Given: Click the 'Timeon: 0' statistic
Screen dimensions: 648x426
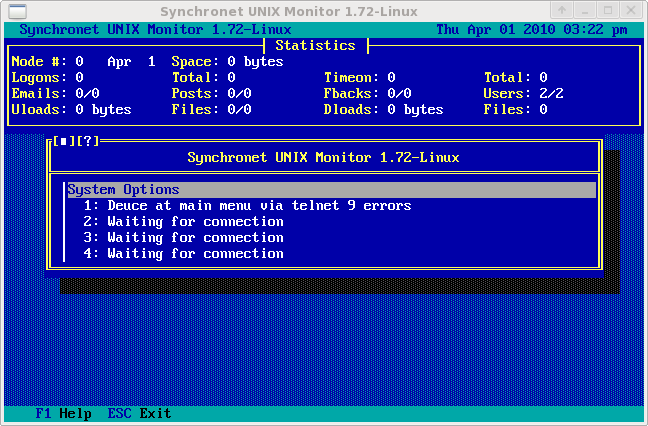Looking at the screenshot, I should [360, 78].
